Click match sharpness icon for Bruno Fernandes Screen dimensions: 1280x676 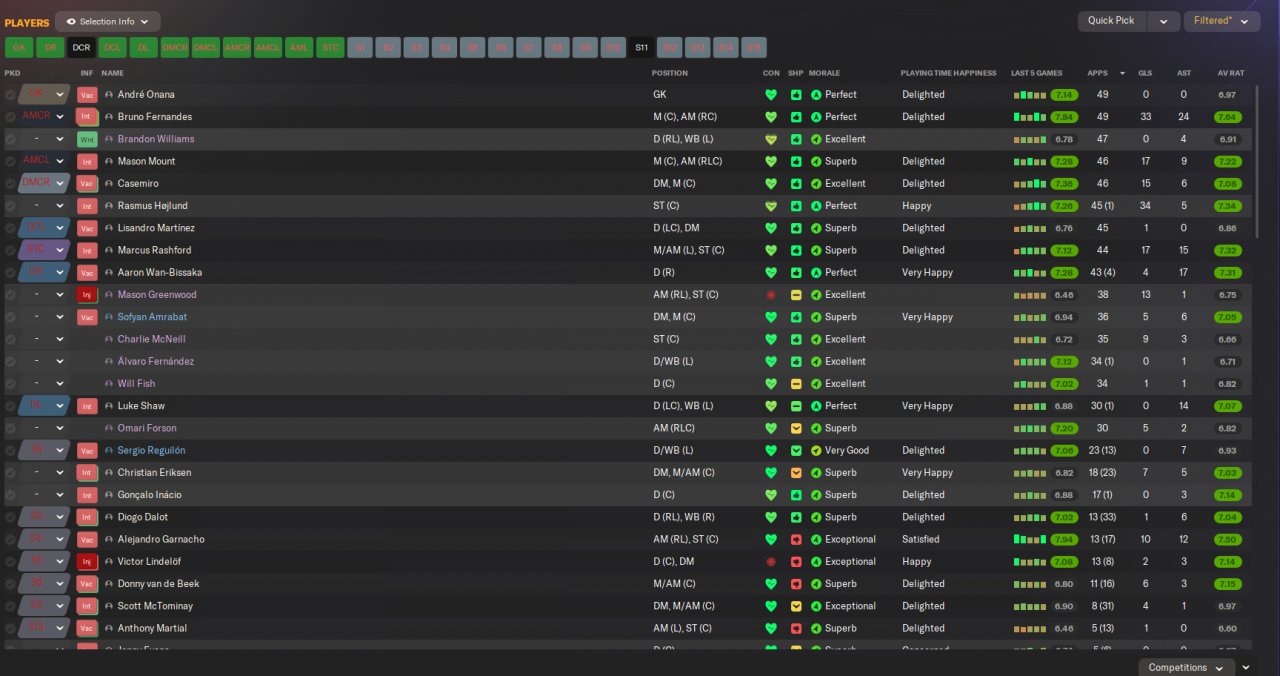point(796,117)
